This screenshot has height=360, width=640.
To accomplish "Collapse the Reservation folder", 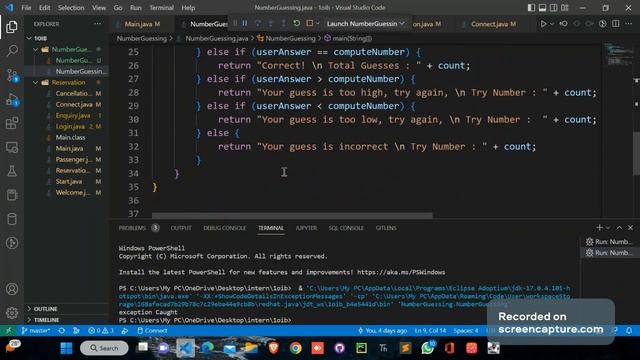I will click(67, 82).
